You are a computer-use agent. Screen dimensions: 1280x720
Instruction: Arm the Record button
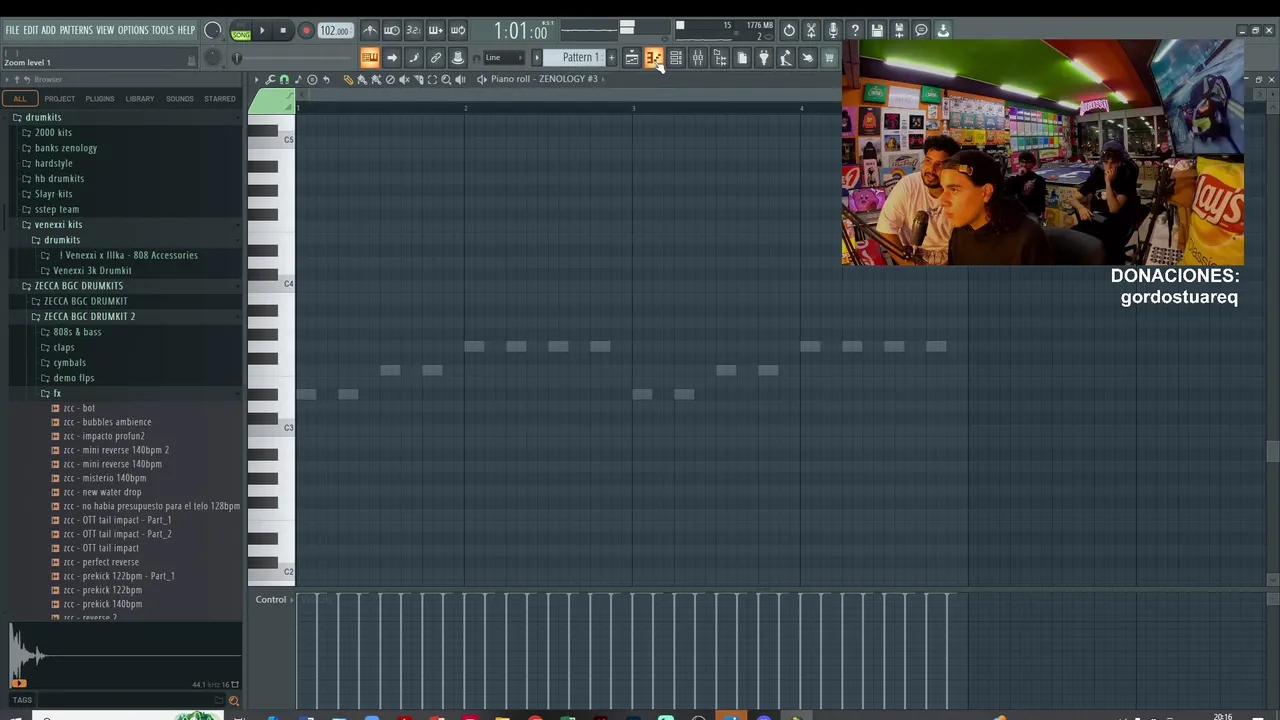click(306, 30)
